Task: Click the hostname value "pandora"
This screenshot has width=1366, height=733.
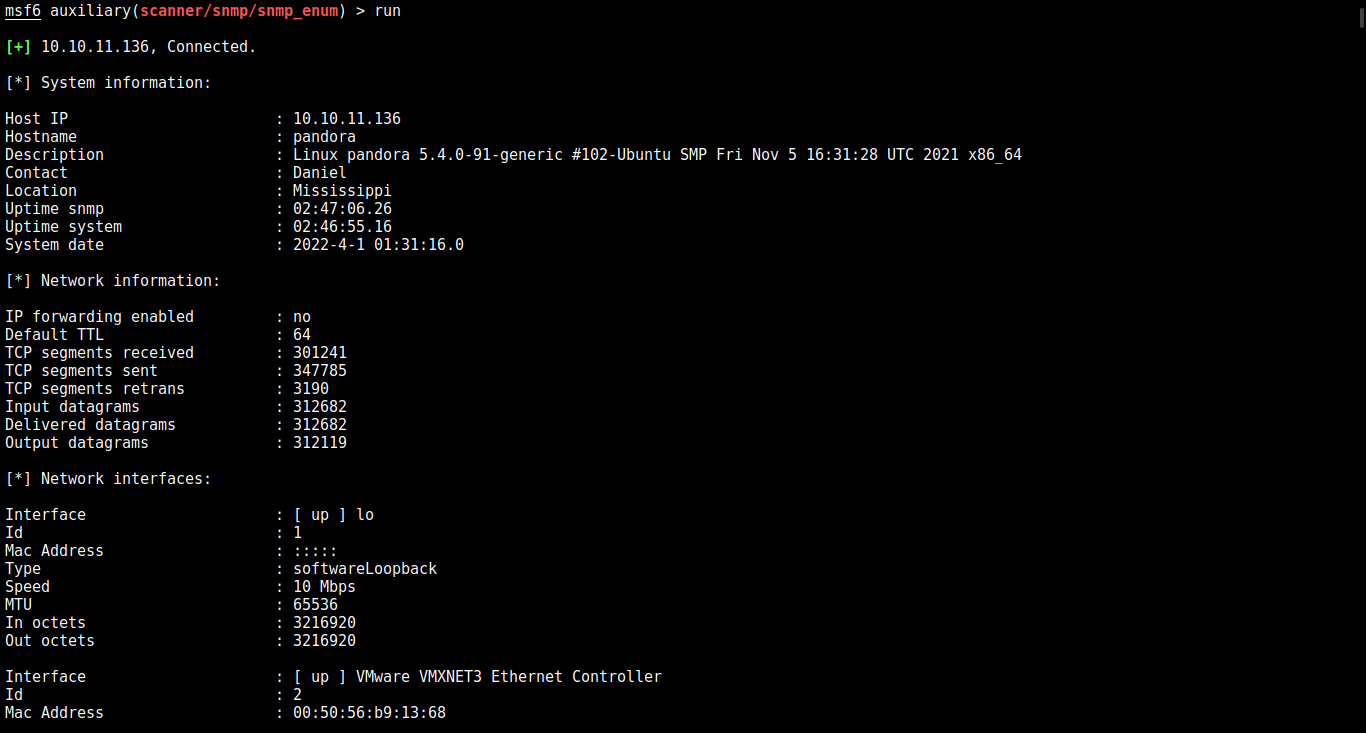Action: point(324,137)
